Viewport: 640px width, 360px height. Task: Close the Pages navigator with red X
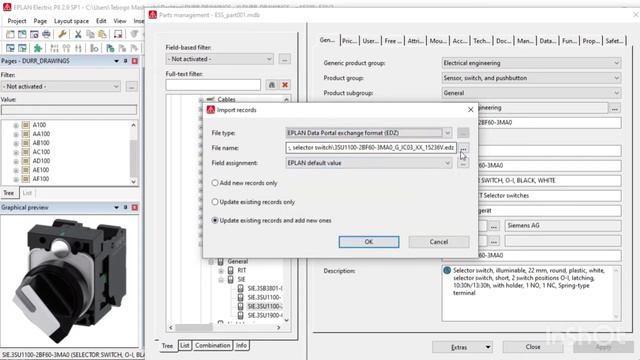coord(135,61)
